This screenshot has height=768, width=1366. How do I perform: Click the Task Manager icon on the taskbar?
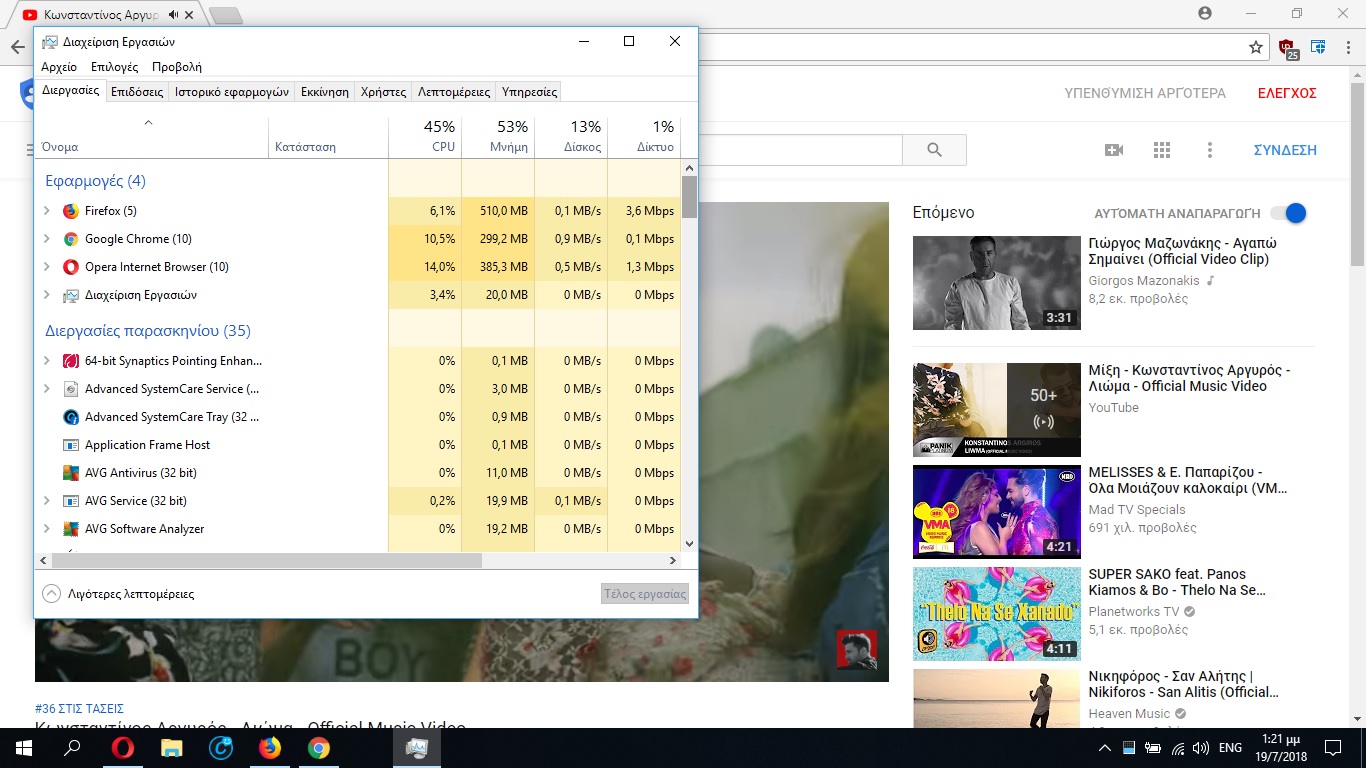pyautogui.click(x=417, y=748)
